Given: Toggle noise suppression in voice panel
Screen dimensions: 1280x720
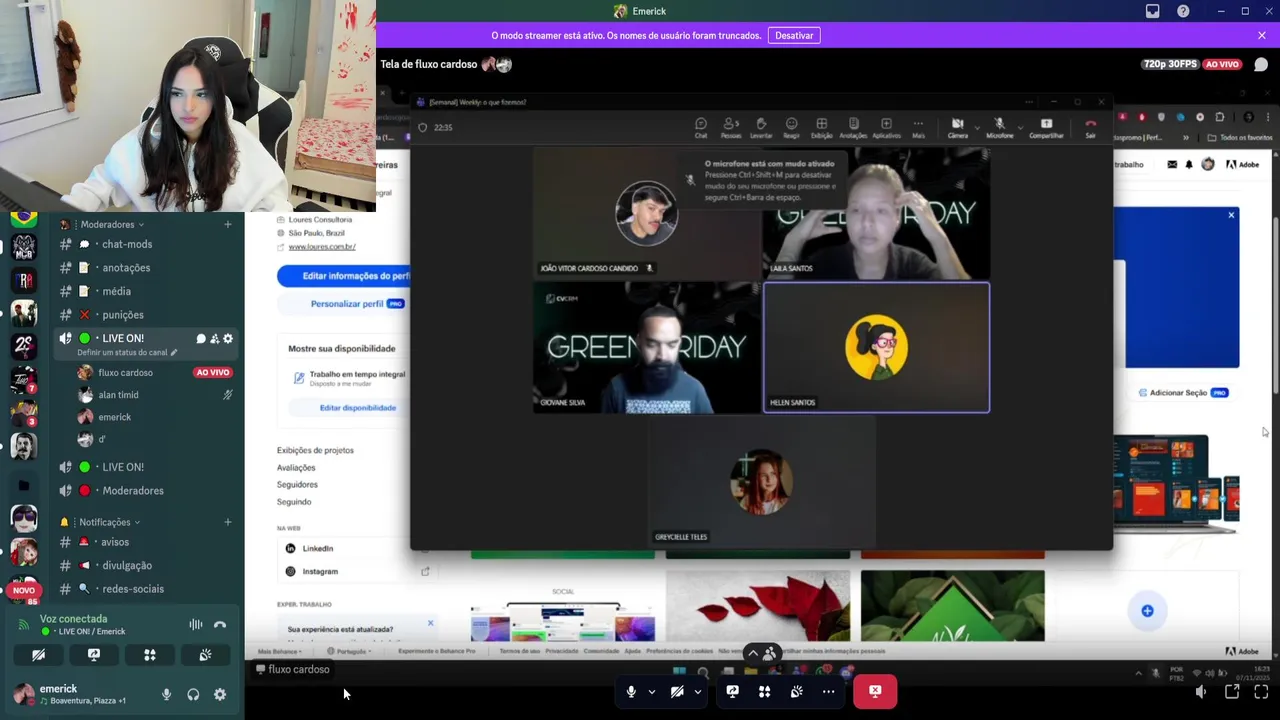Looking at the screenshot, I should pos(196,625).
